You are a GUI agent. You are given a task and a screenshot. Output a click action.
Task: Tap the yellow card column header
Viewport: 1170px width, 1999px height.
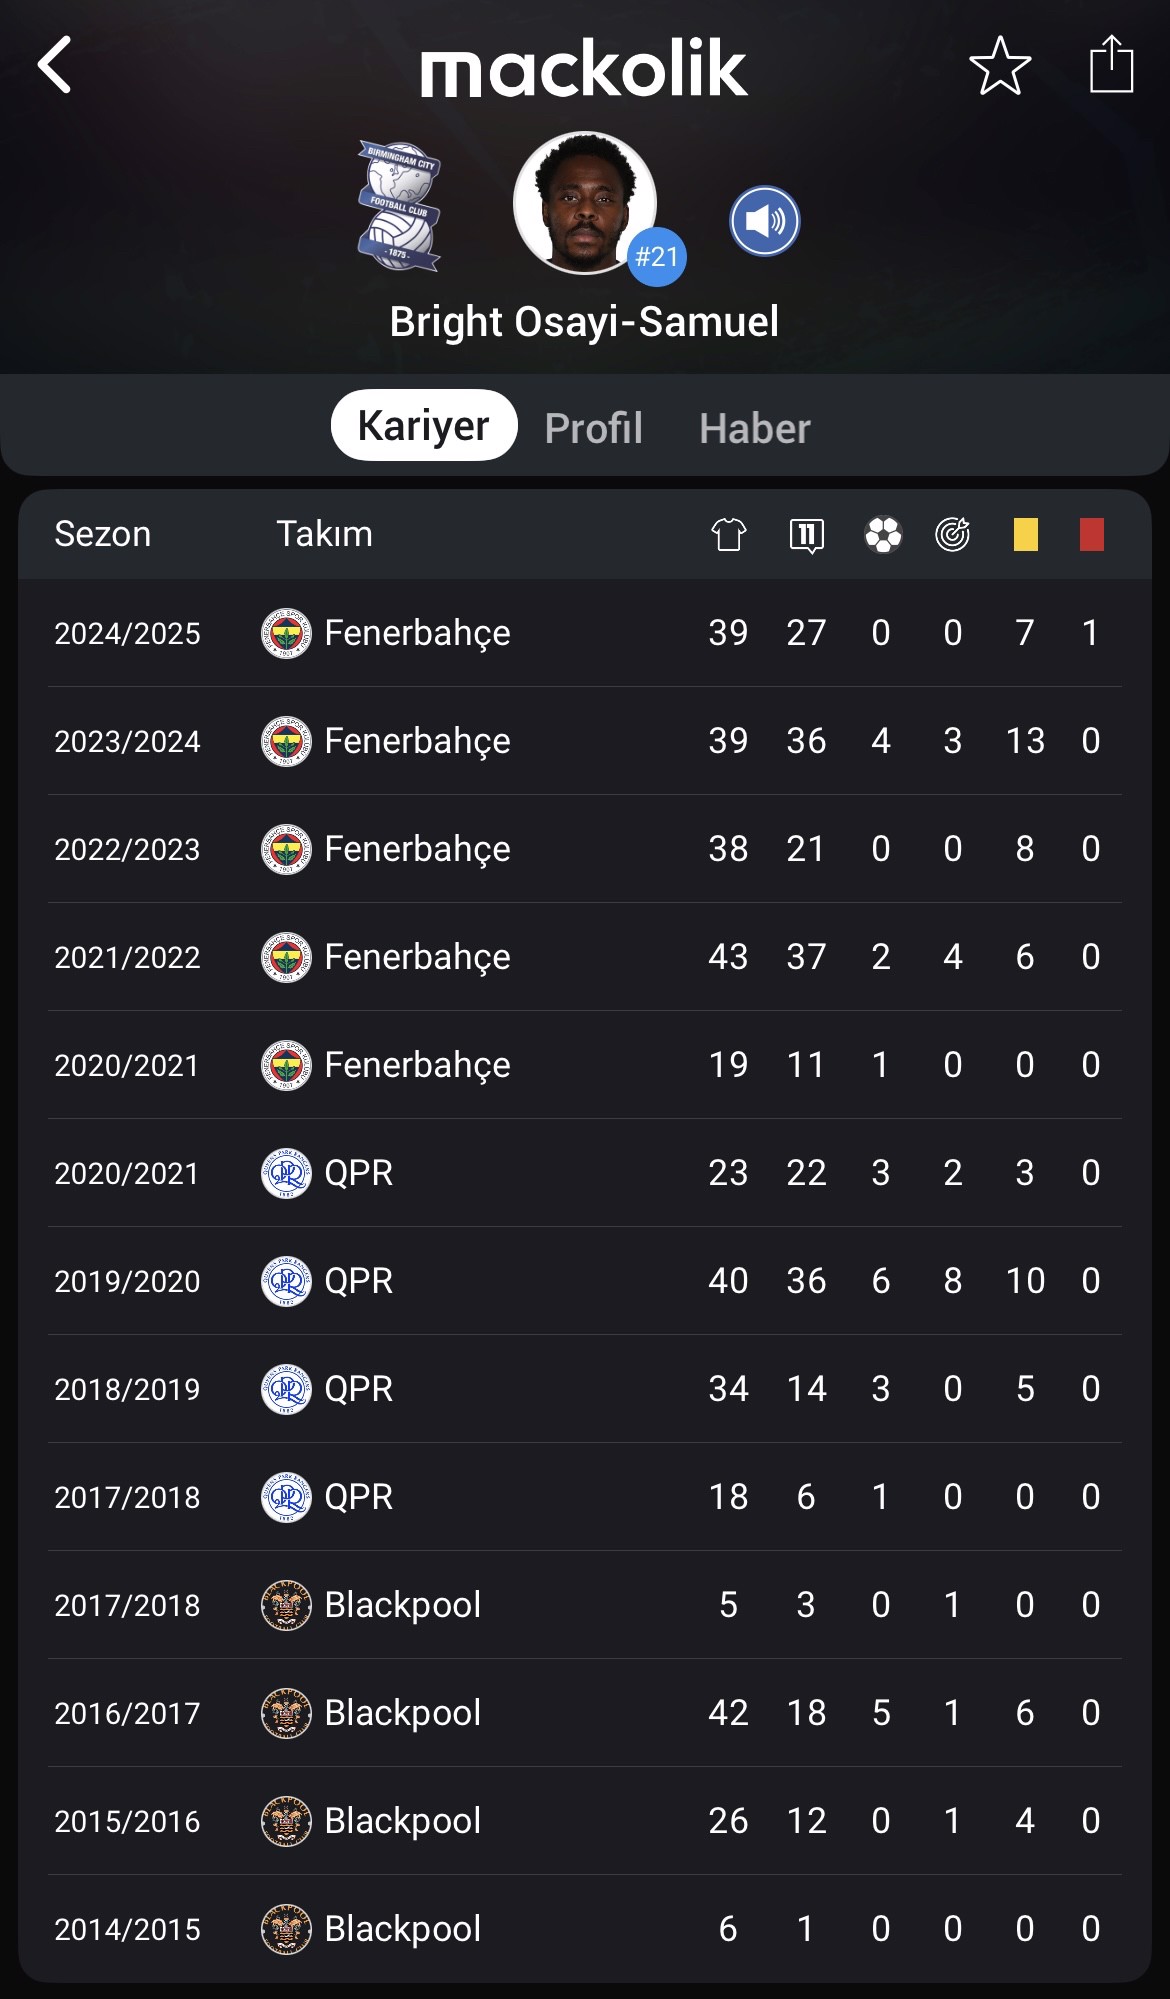pyautogui.click(x=1026, y=534)
